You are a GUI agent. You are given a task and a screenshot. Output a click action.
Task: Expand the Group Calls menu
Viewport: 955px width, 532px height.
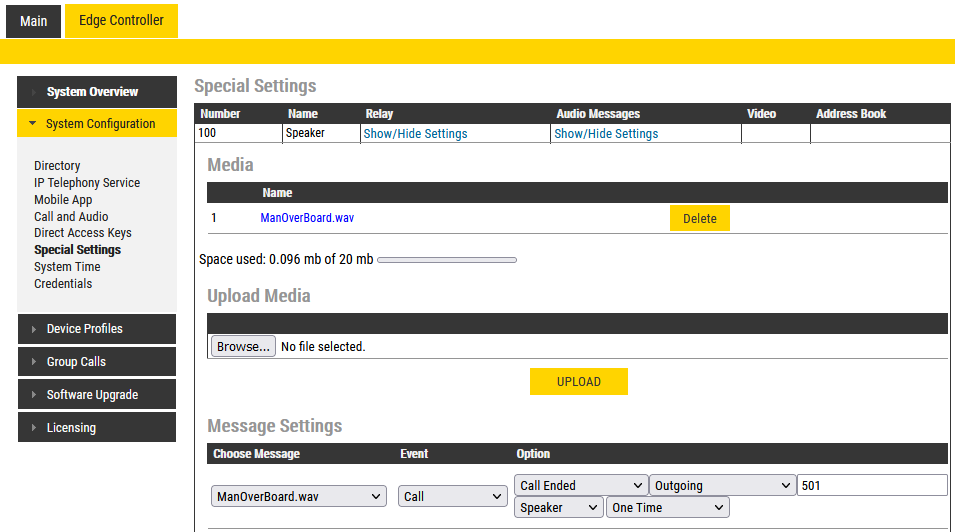96,362
